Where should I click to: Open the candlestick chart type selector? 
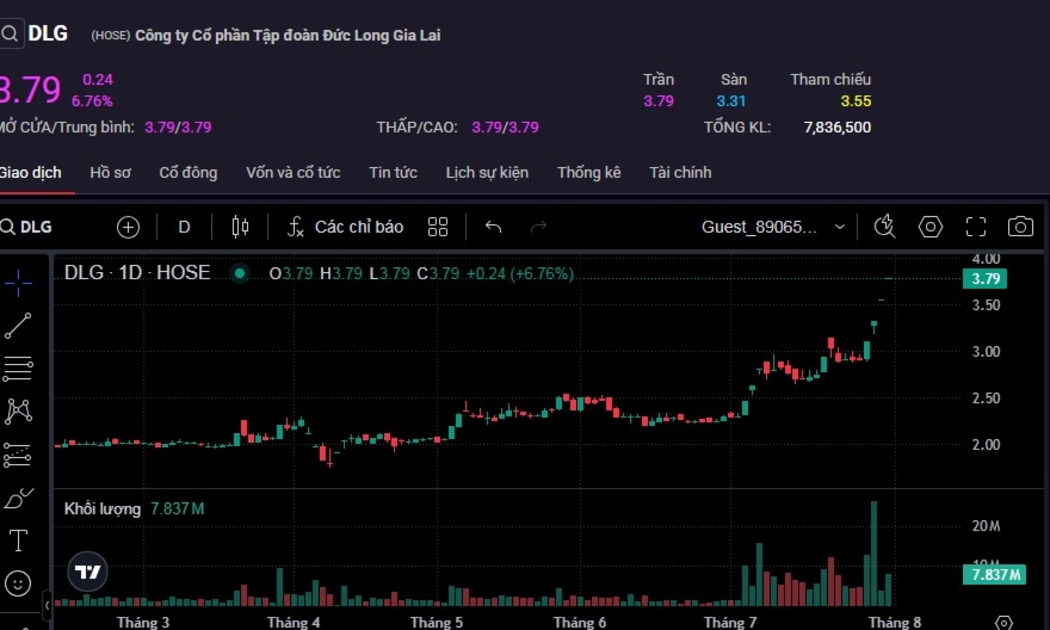240,227
